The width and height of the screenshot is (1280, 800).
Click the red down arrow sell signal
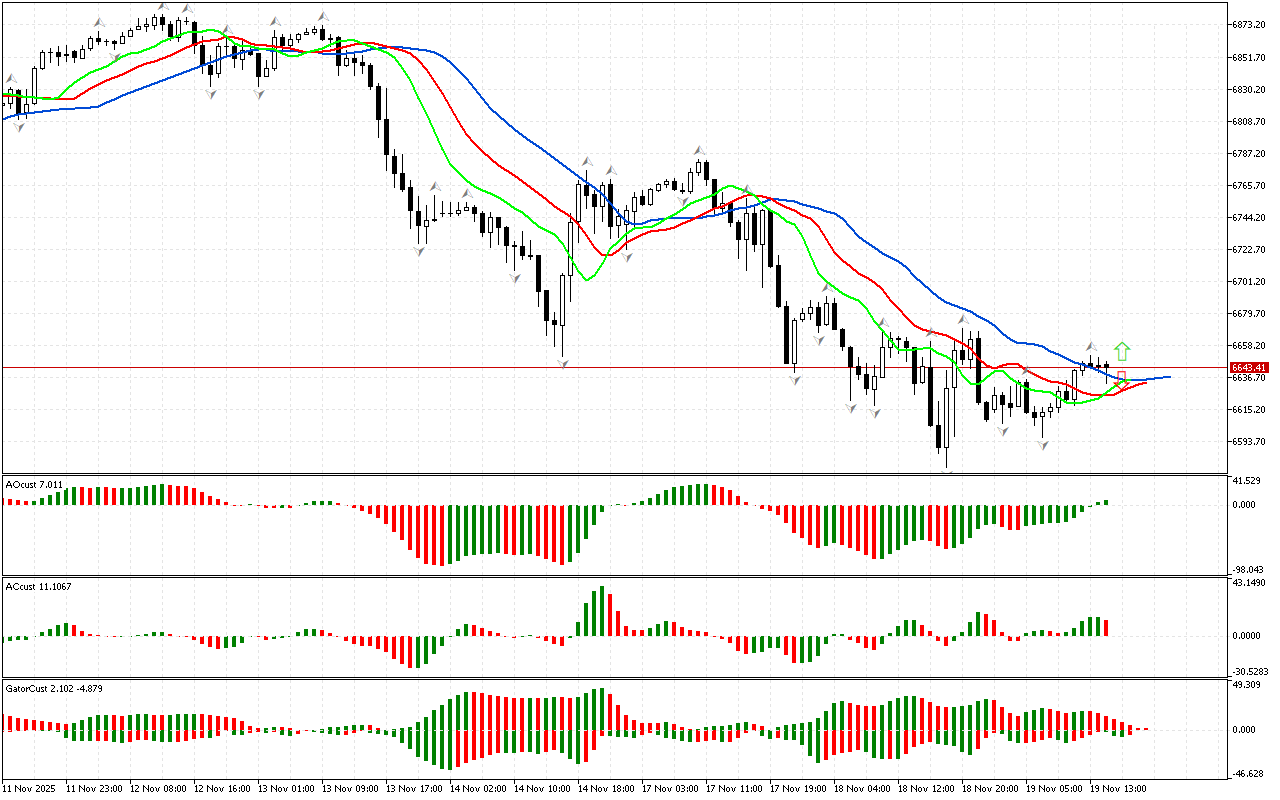pos(1122,378)
